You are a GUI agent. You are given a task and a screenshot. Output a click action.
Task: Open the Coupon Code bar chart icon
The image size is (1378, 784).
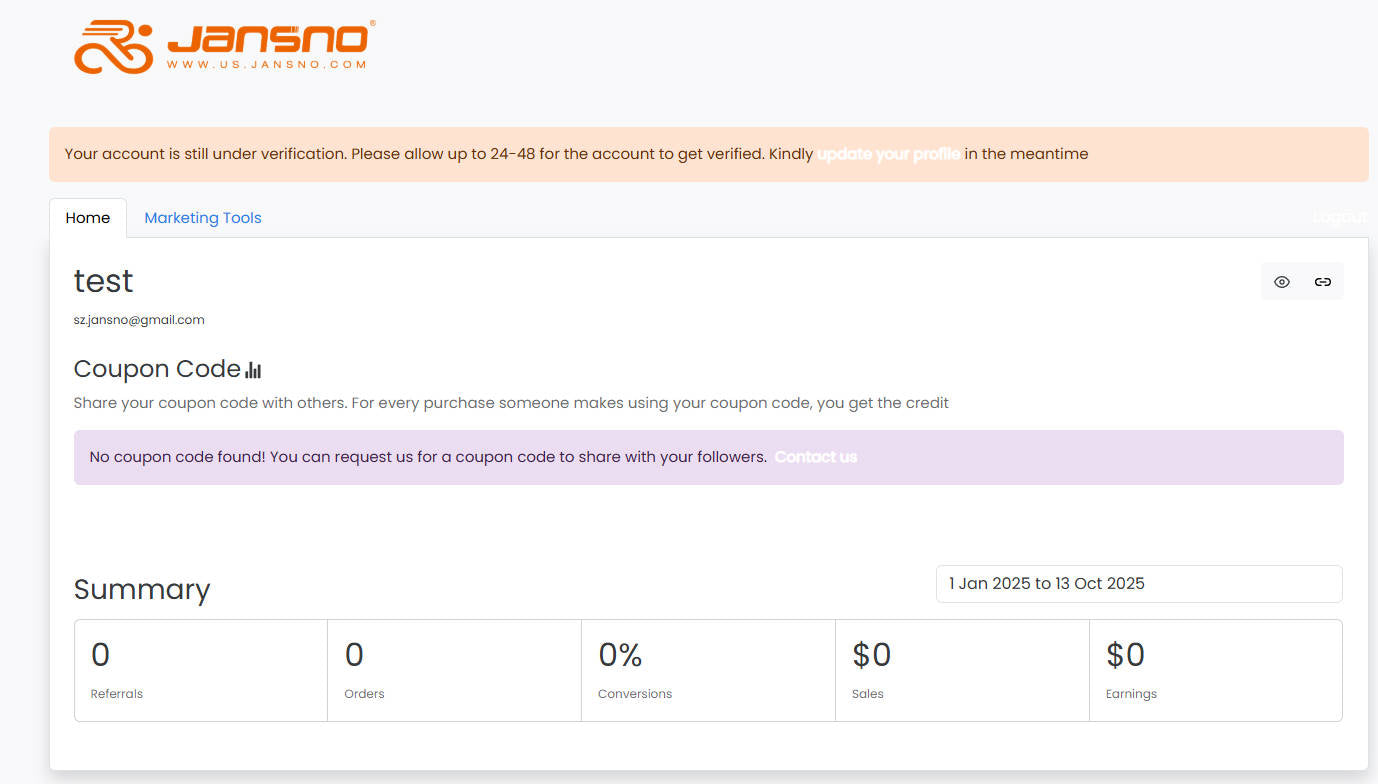tap(253, 370)
